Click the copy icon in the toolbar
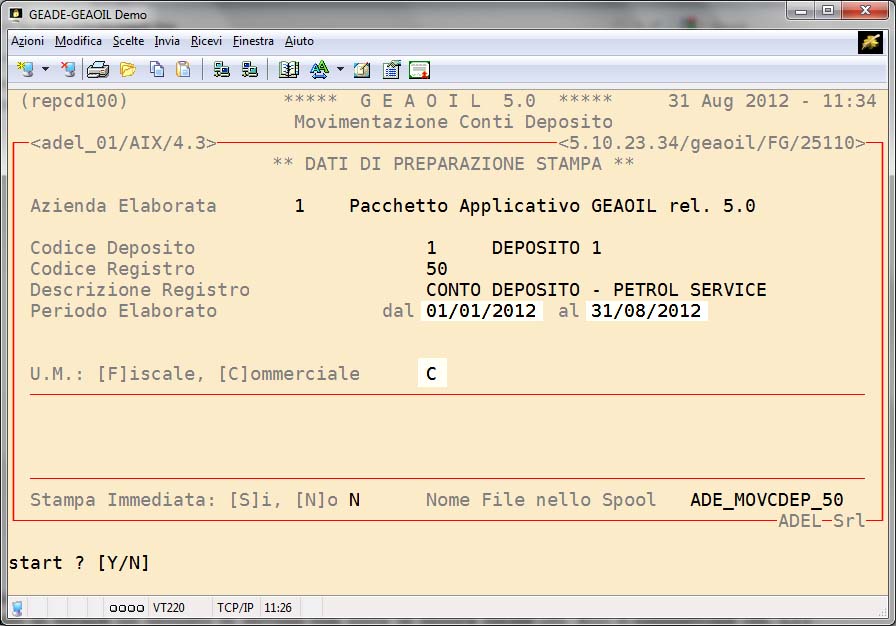The height and width of the screenshot is (626, 896). point(157,70)
